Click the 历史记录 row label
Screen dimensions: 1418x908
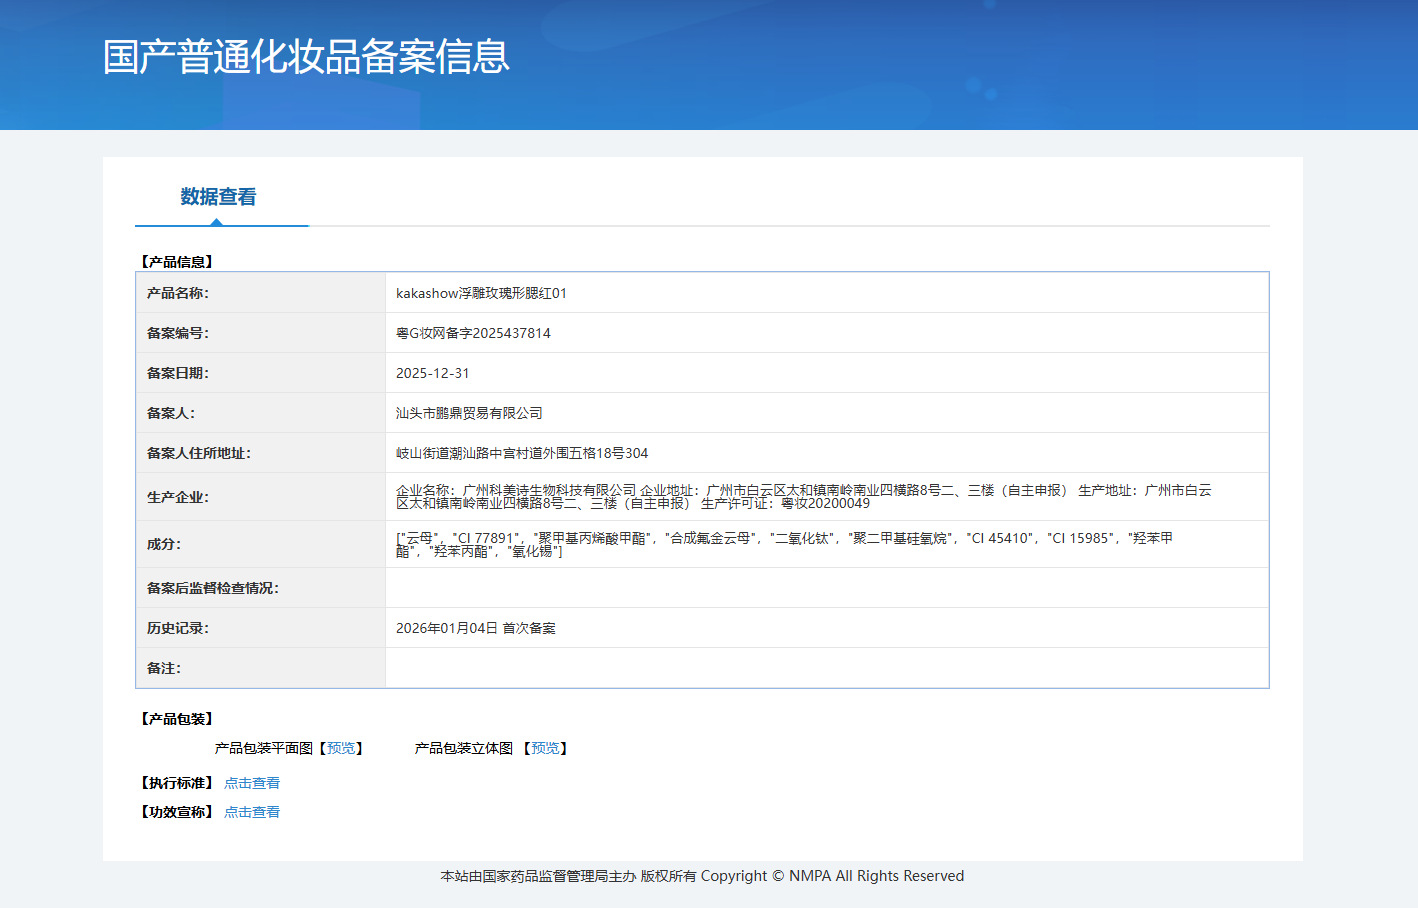coord(178,628)
